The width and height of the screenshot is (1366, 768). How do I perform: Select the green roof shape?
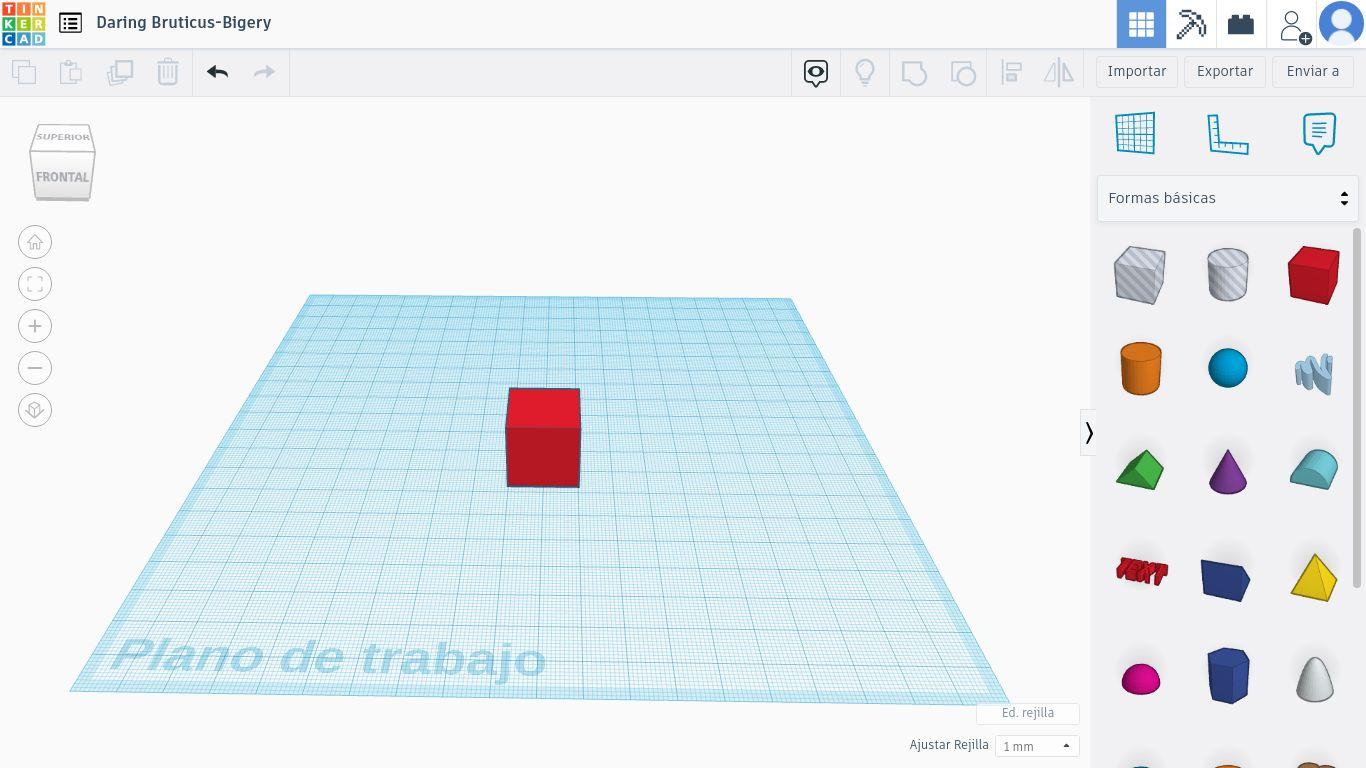[x=1140, y=470]
